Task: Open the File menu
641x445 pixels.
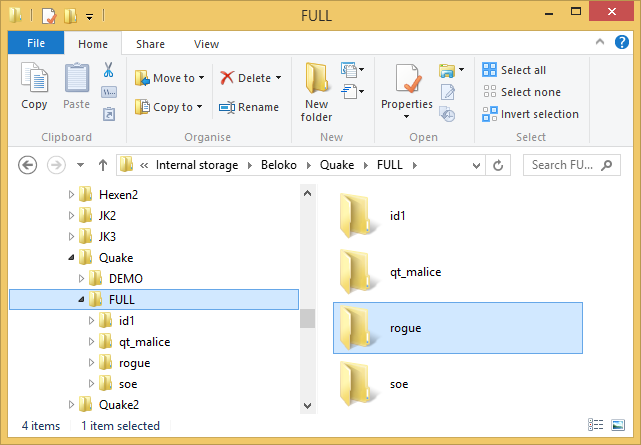Action: coord(35,44)
